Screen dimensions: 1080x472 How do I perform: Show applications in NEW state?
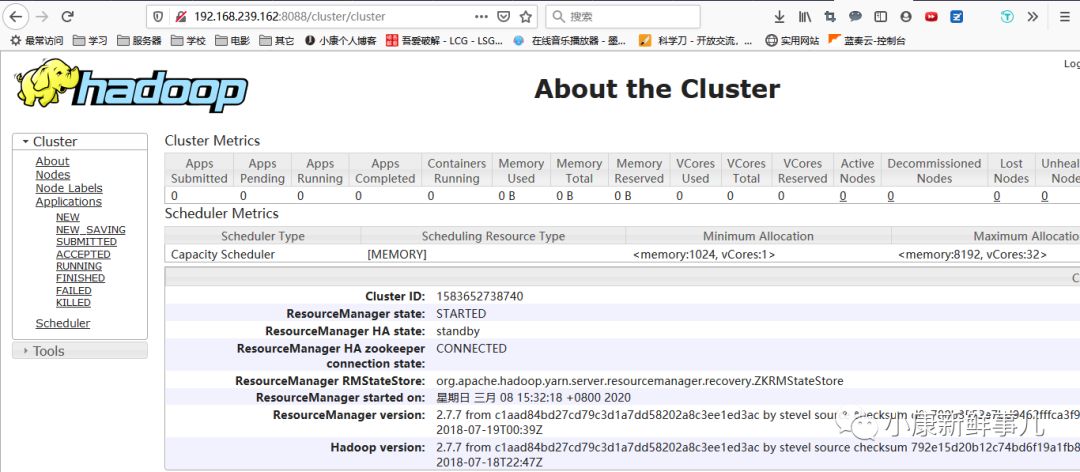[x=68, y=217]
